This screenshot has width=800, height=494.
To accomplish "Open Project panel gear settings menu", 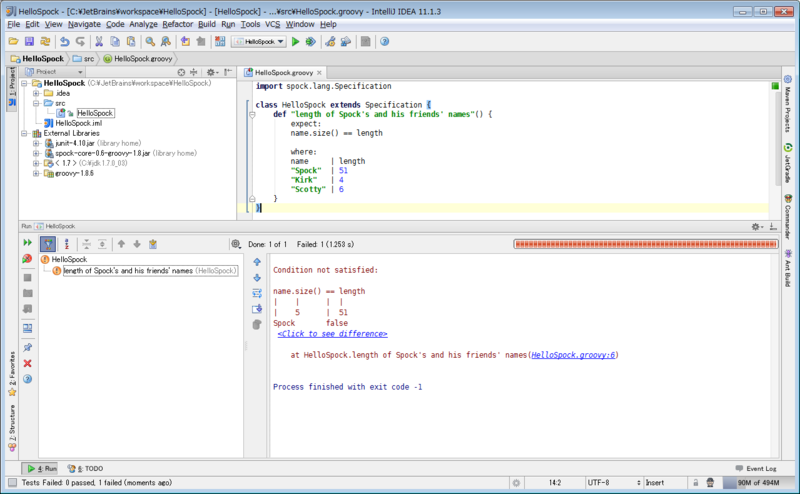I will tap(212, 72).
